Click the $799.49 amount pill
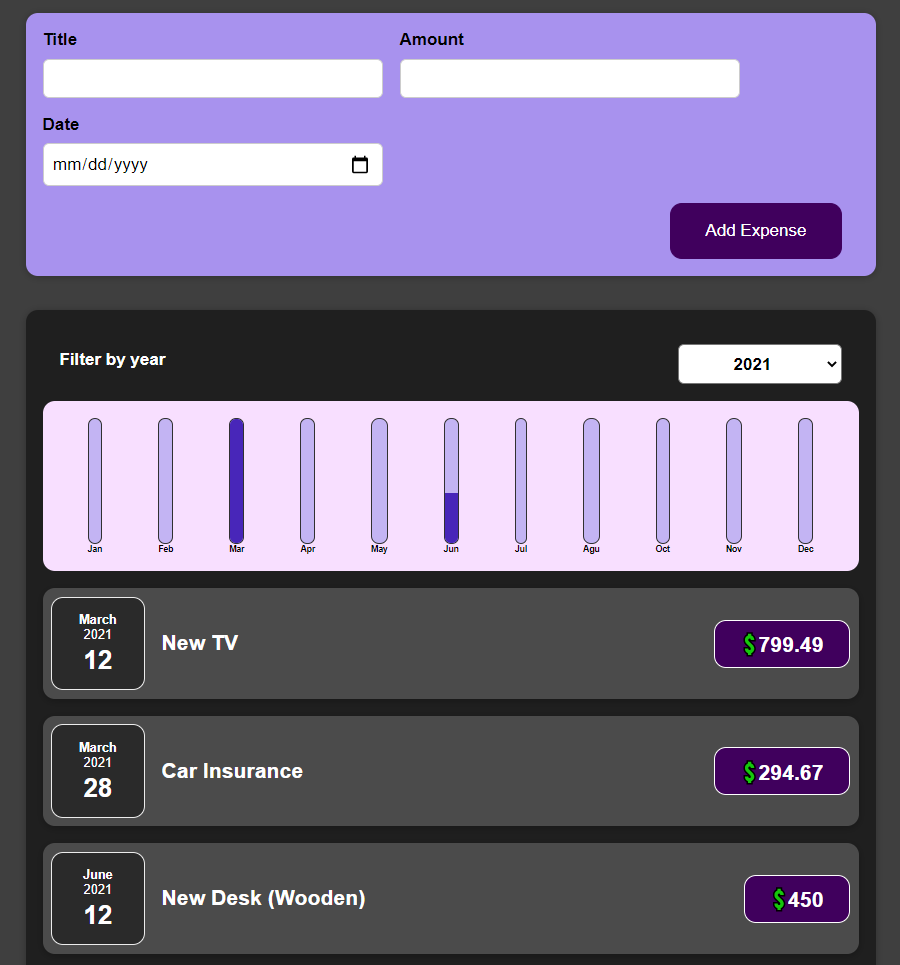The height and width of the screenshot is (965, 900). point(781,644)
